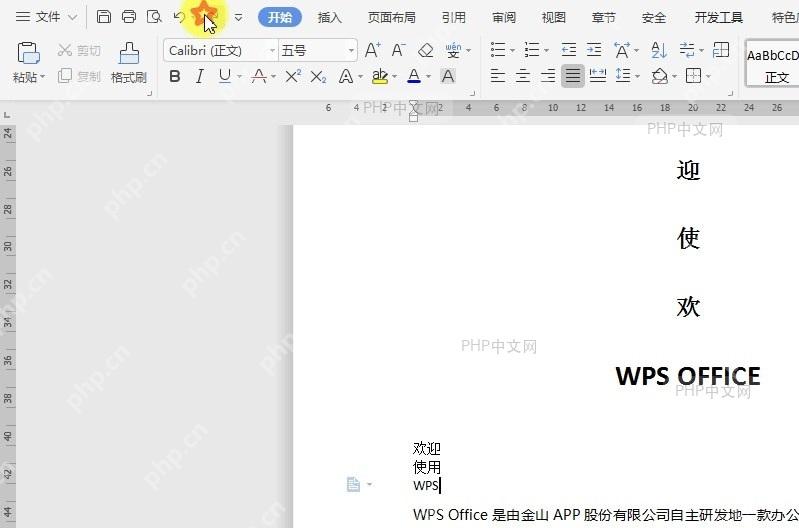Switch to the 页面布局 tab
The height and width of the screenshot is (528, 799).
[391, 17]
